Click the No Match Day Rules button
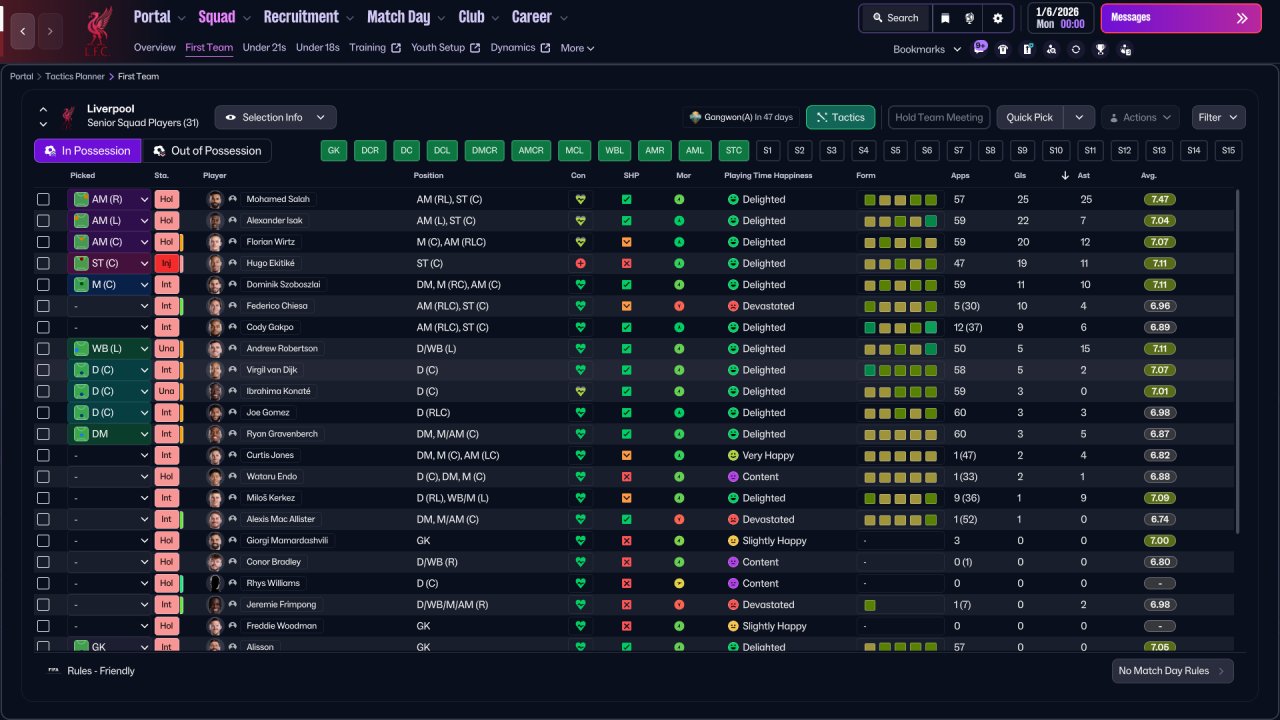The width and height of the screenshot is (1280, 720). click(x=1172, y=671)
